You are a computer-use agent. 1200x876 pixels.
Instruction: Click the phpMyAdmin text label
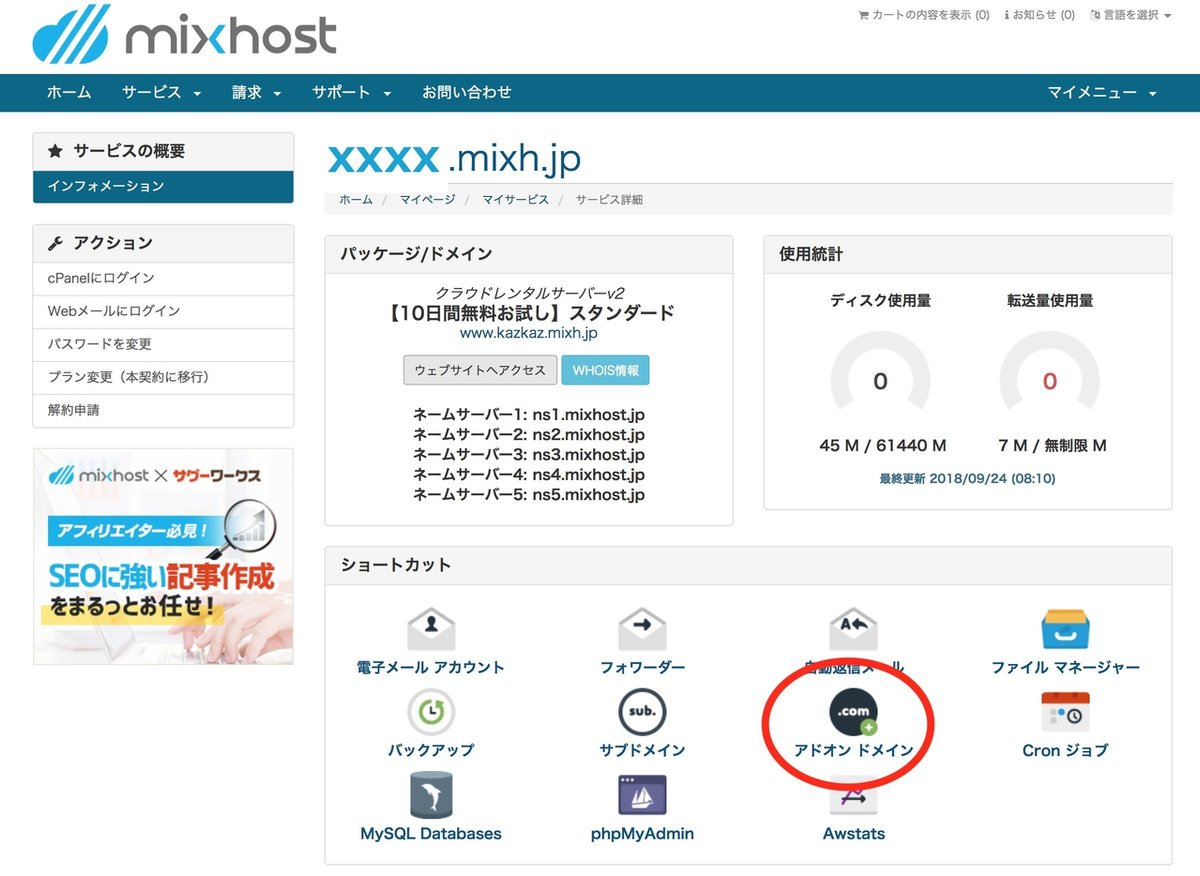[x=642, y=833]
